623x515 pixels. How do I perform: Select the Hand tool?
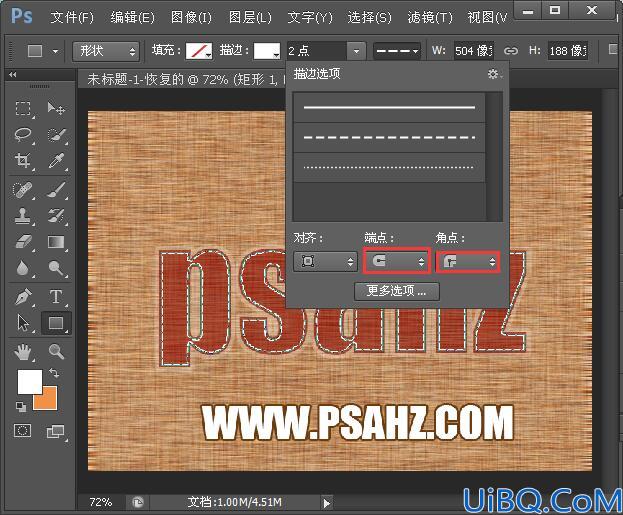[x=23, y=352]
